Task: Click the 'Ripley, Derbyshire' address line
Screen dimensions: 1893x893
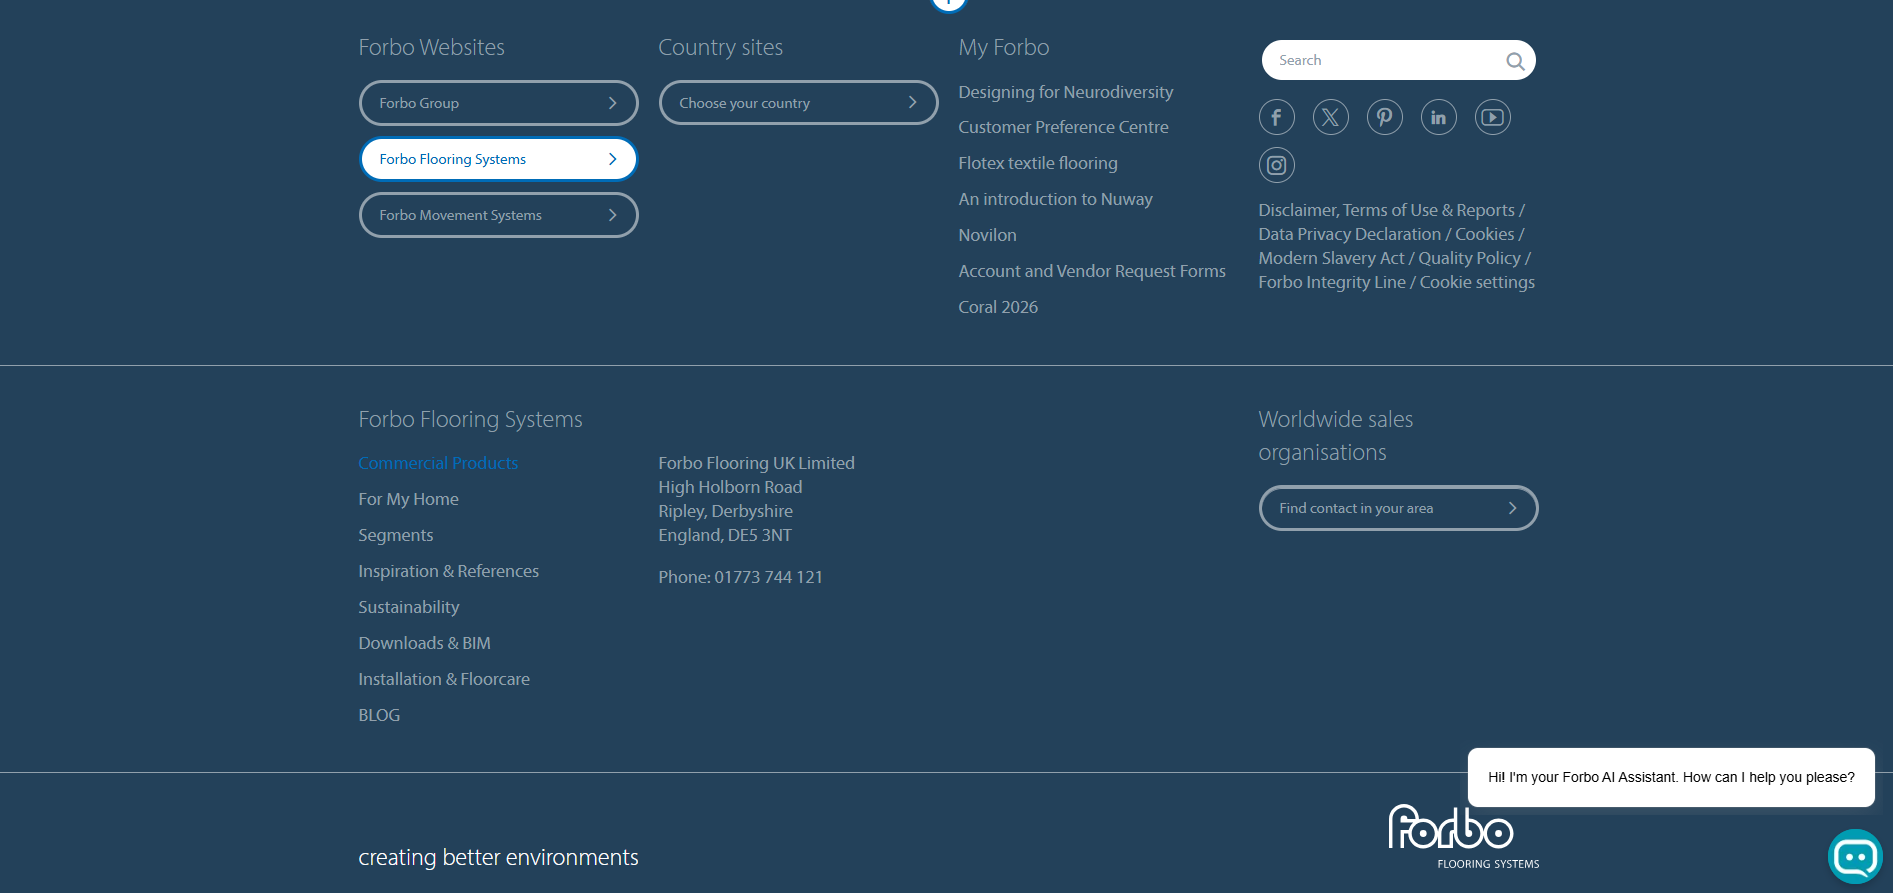Action: 725,511
